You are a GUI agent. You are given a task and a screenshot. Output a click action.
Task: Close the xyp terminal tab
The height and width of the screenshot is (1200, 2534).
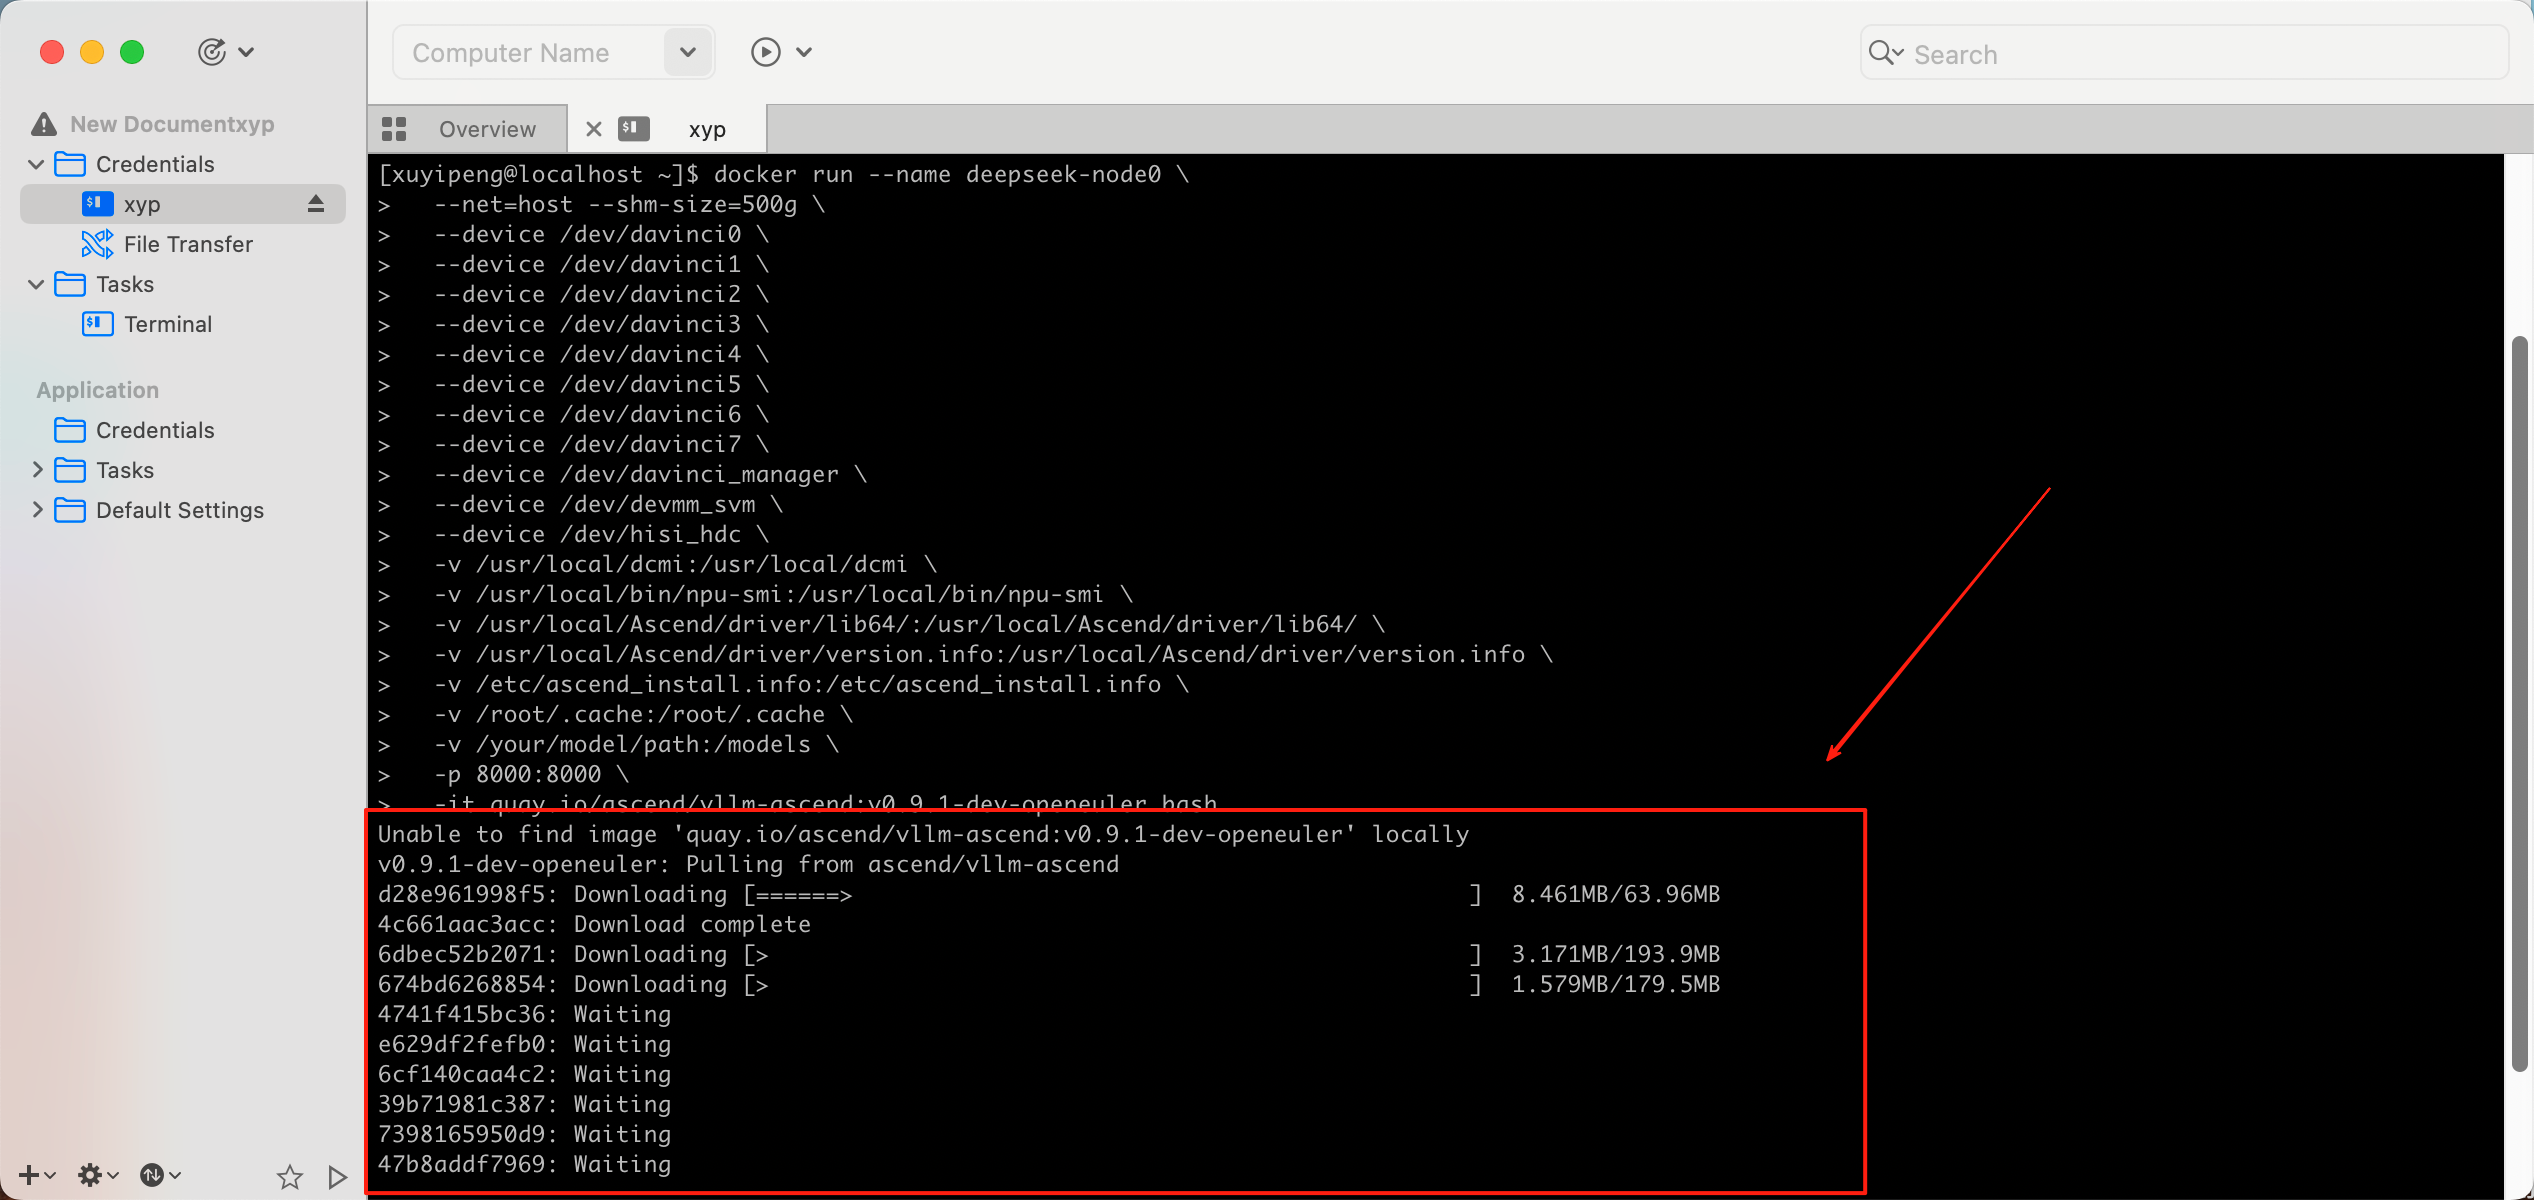tap(593, 129)
